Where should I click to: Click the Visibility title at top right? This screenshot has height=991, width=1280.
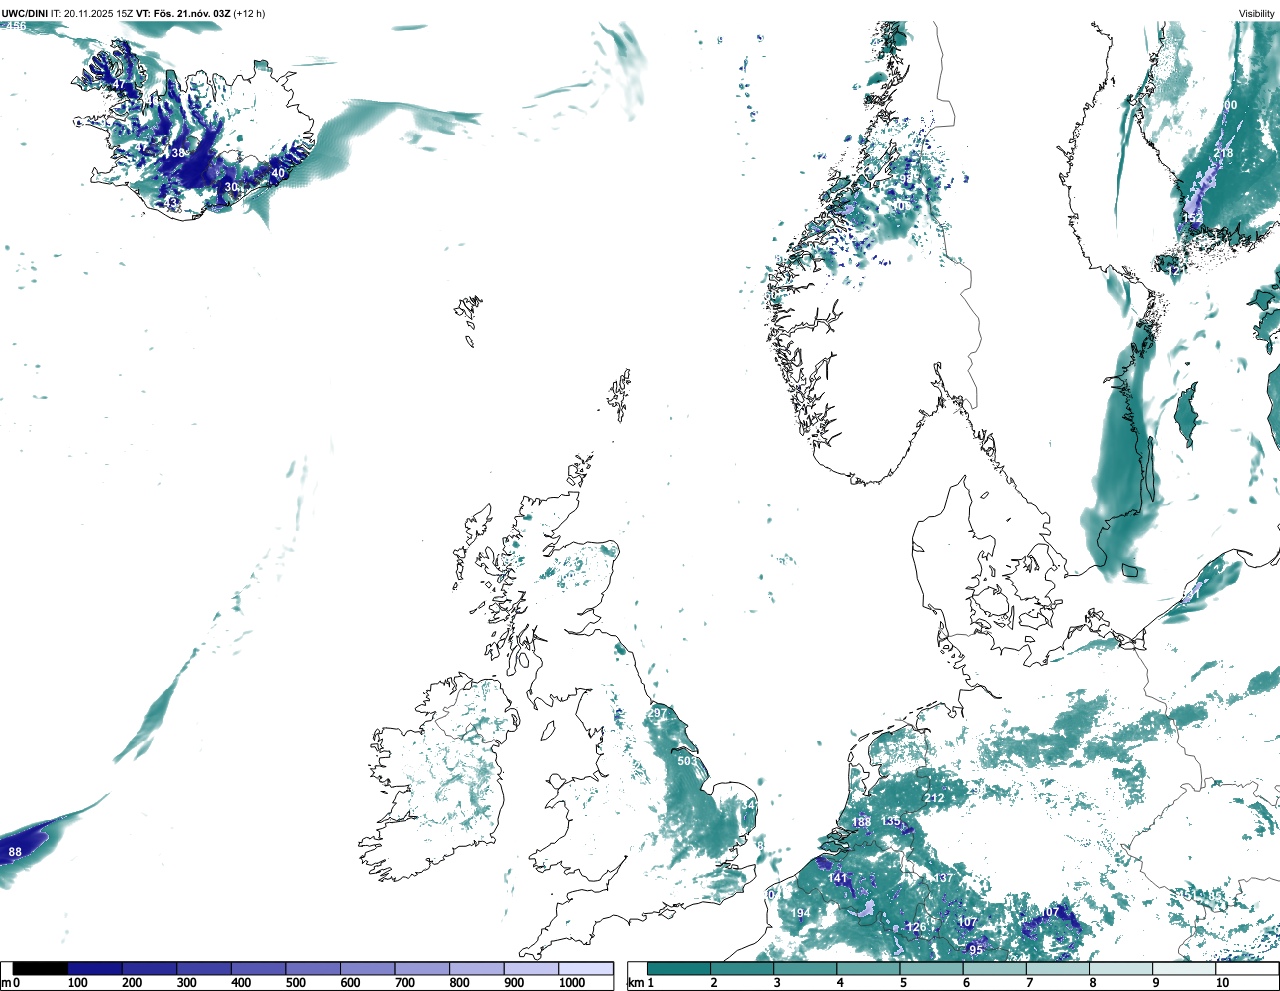point(1256,13)
